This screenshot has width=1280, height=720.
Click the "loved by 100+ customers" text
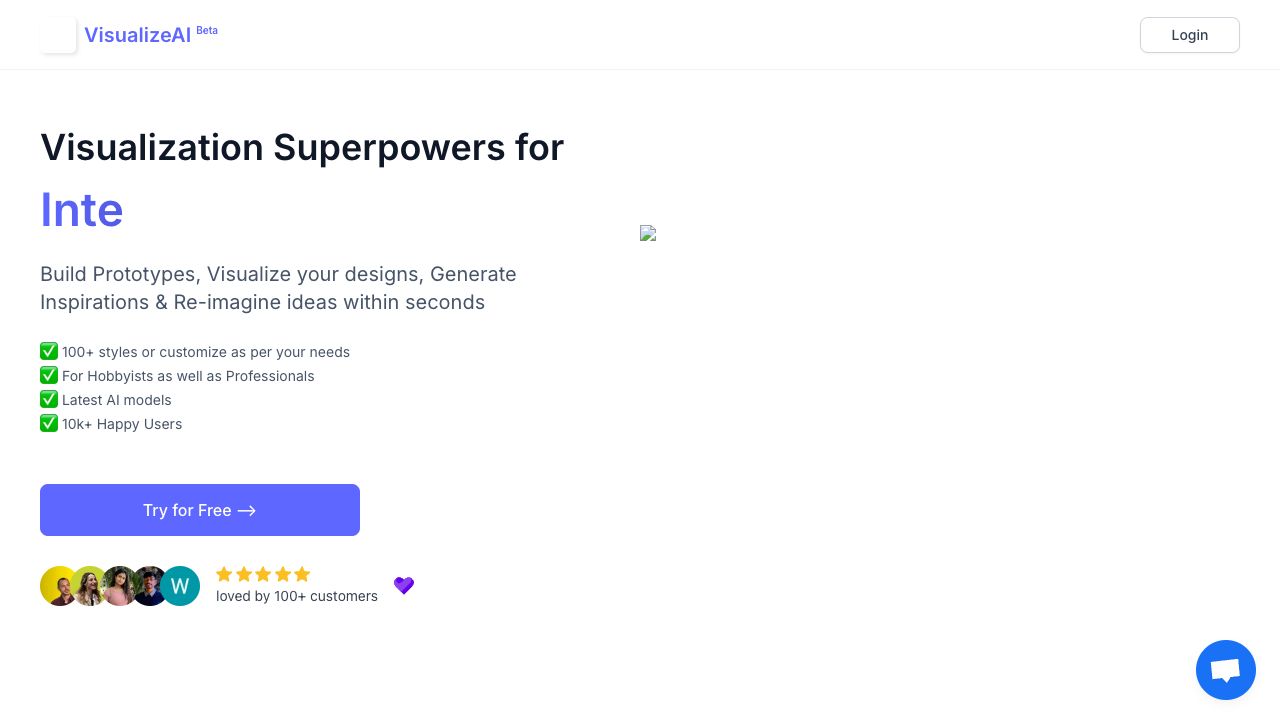coord(297,596)
